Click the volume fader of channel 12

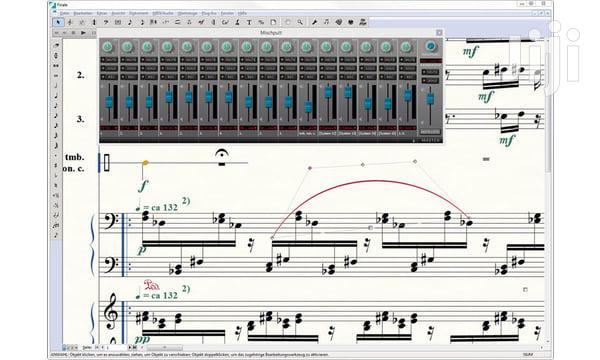coord(328,92)
